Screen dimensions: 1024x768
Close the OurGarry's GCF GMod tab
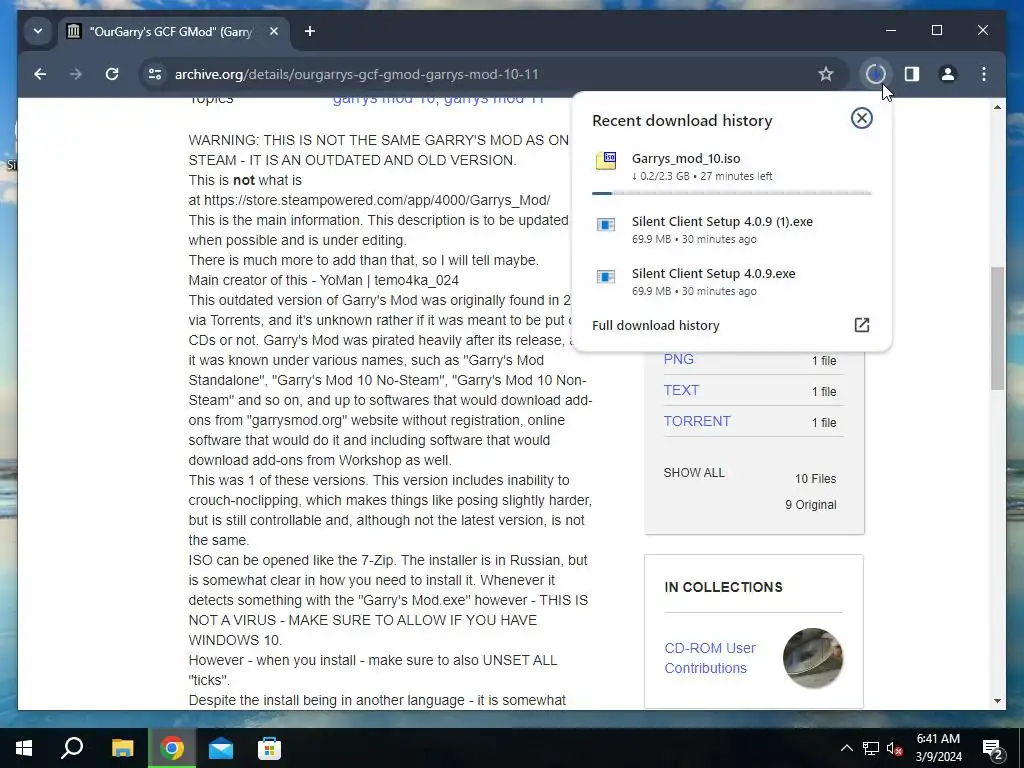tap(274, 31)
